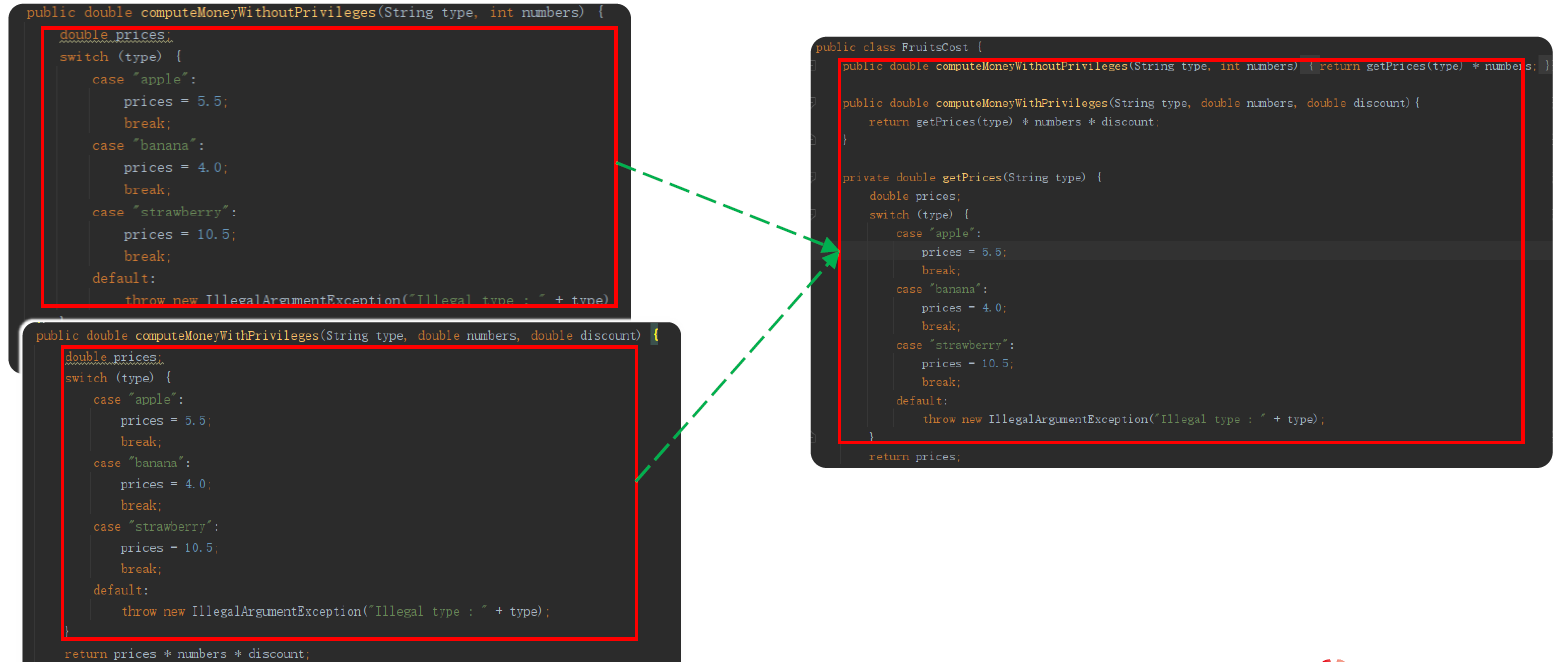The image size is (1563, 662).
Task: Collapse getPrices method fold marker in gutter
Action: [813, 177]
